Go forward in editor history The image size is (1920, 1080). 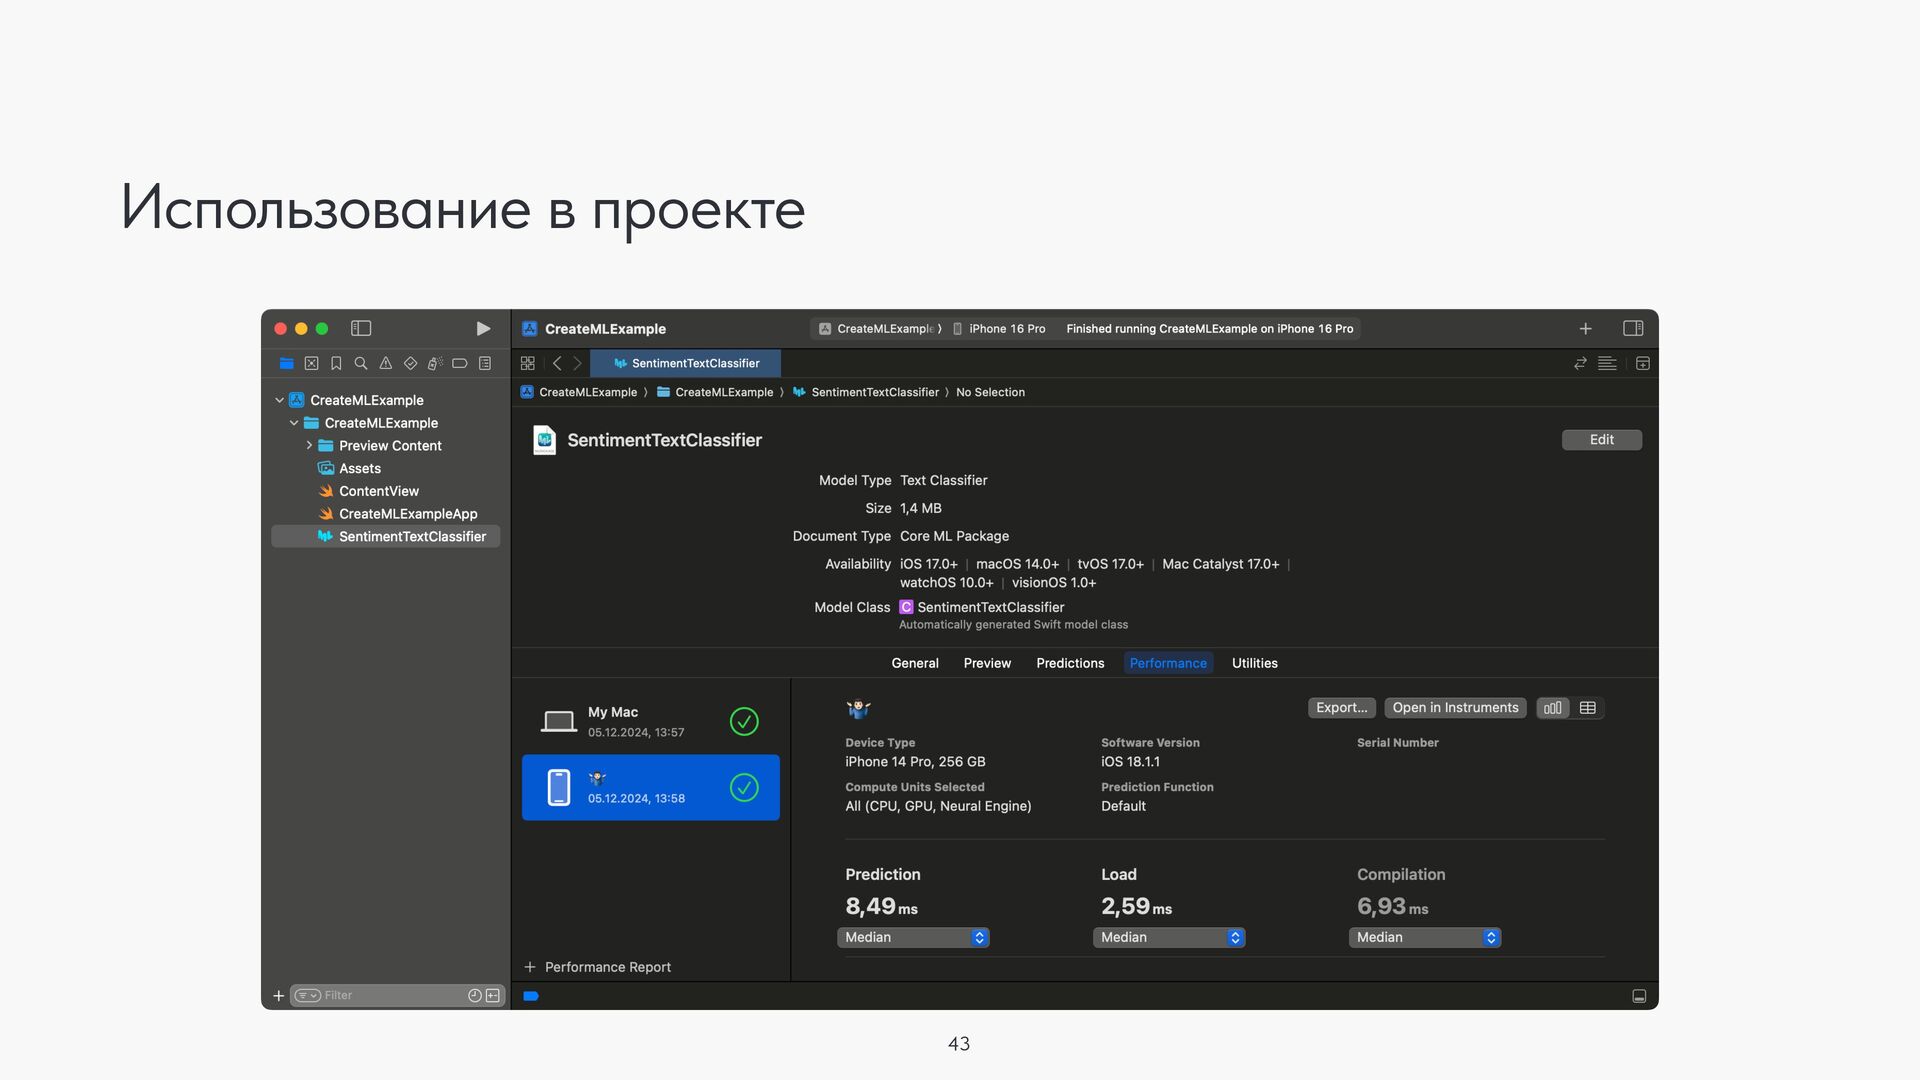coord(577,363)
